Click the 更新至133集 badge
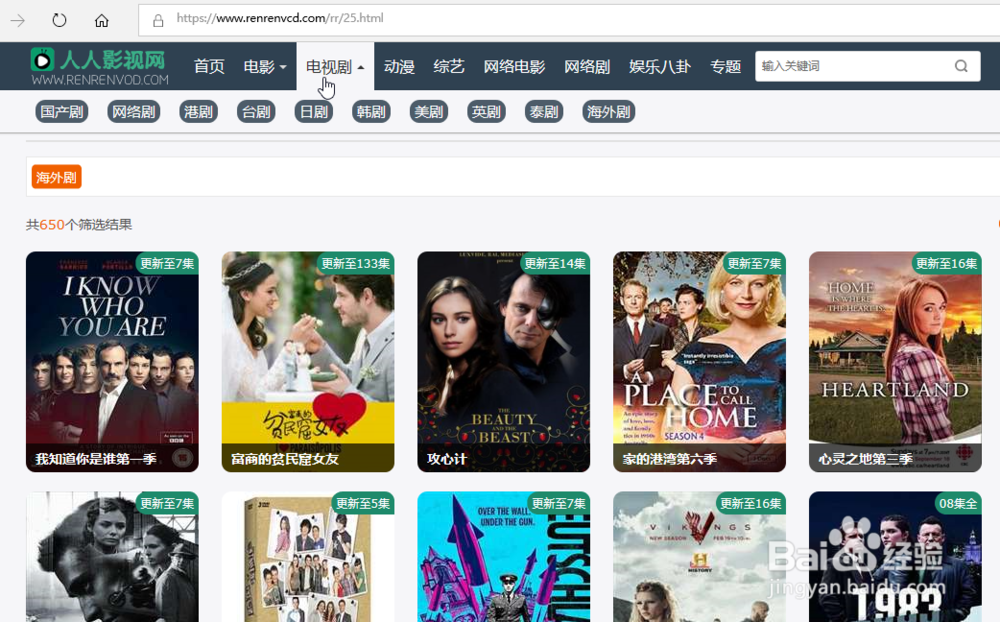1000x622 pixels. pos(356,263)
